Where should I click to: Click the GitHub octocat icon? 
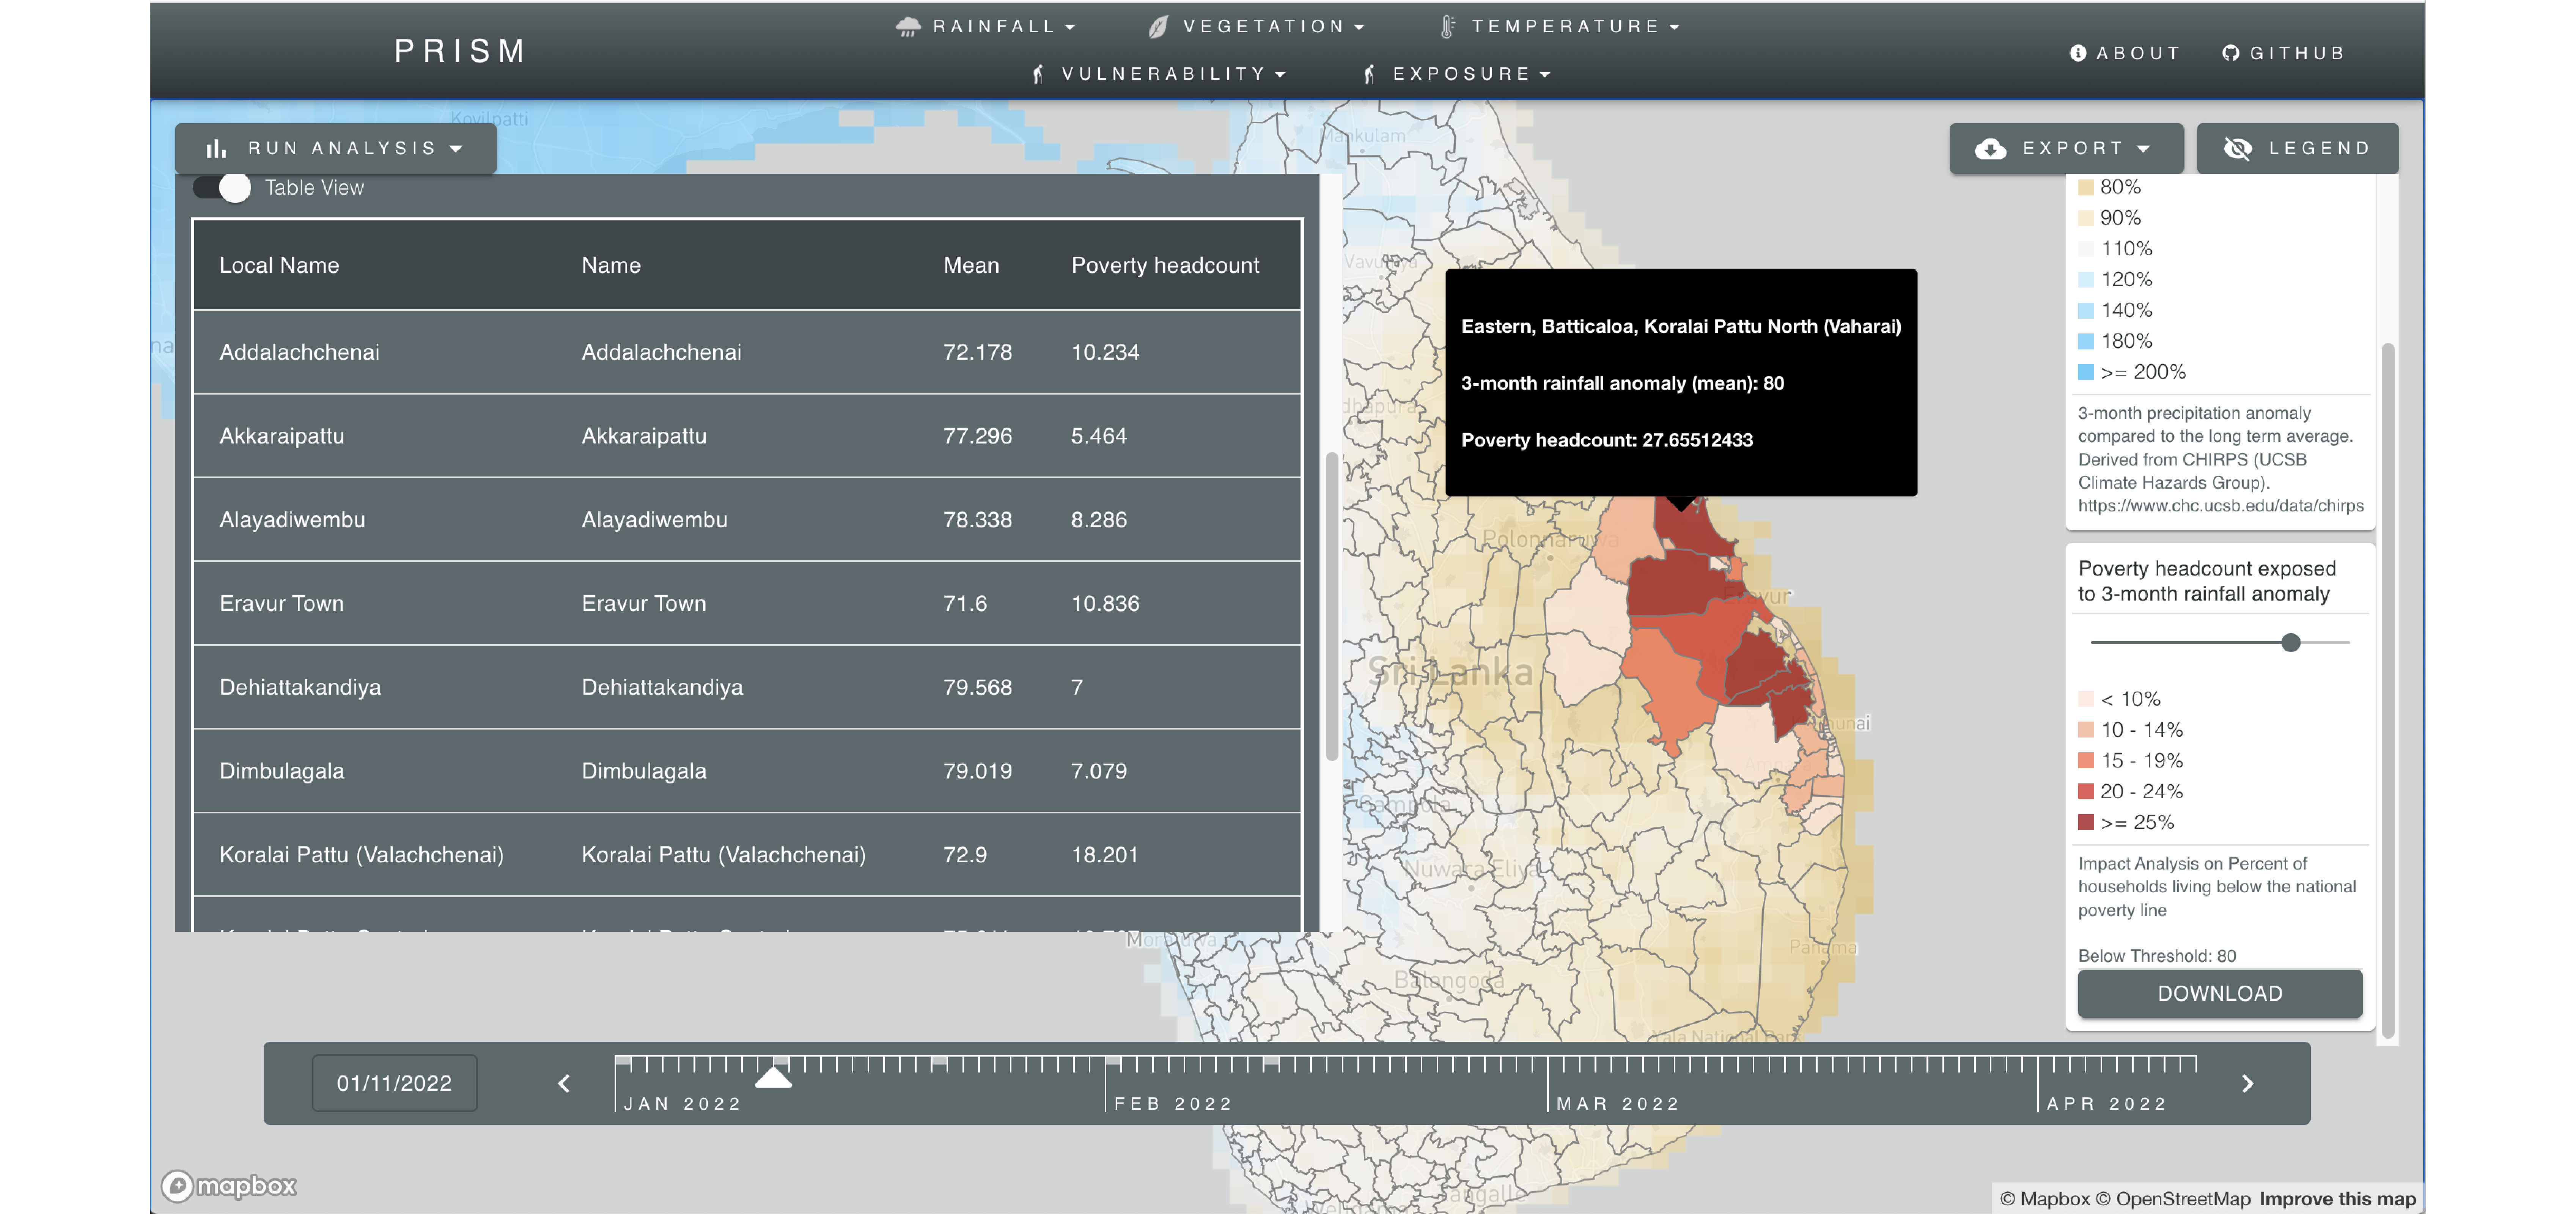(2231, 53)
